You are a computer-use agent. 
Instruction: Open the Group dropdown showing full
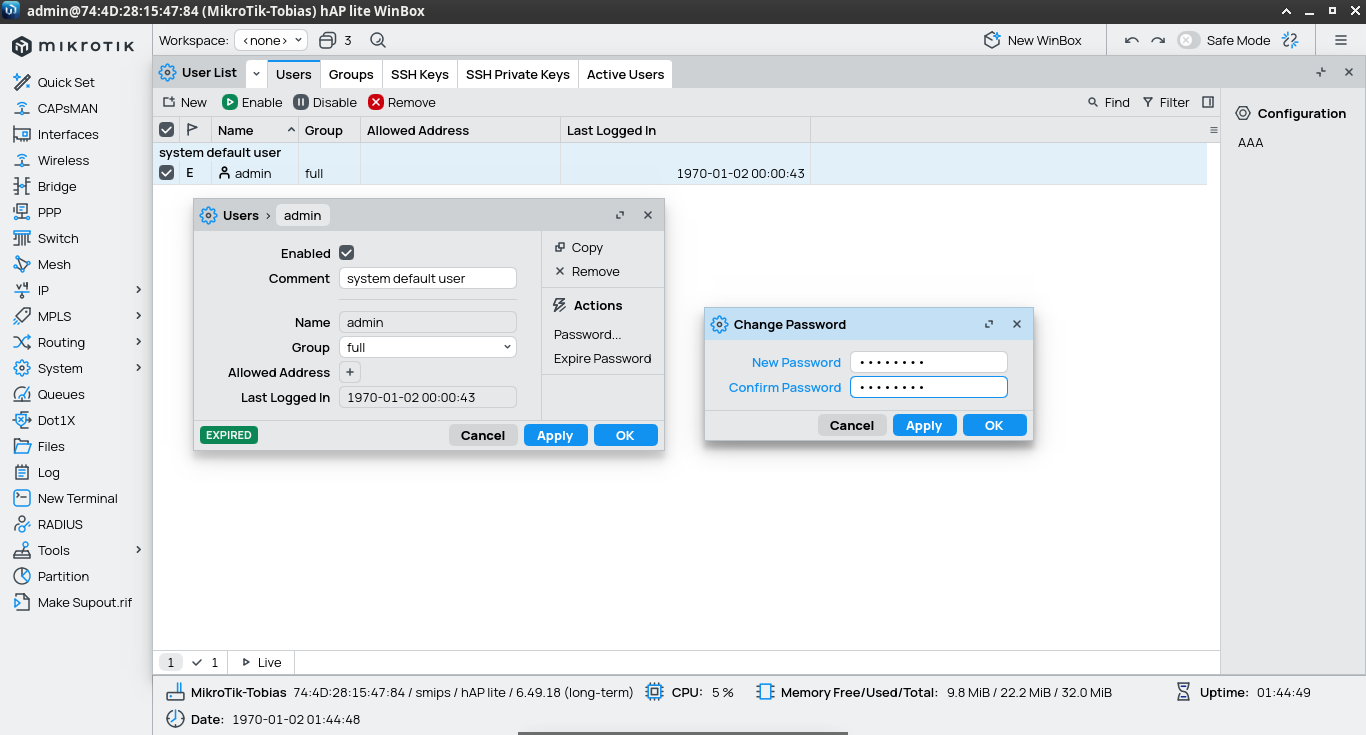pyautogui.click(x=428, y=347)
